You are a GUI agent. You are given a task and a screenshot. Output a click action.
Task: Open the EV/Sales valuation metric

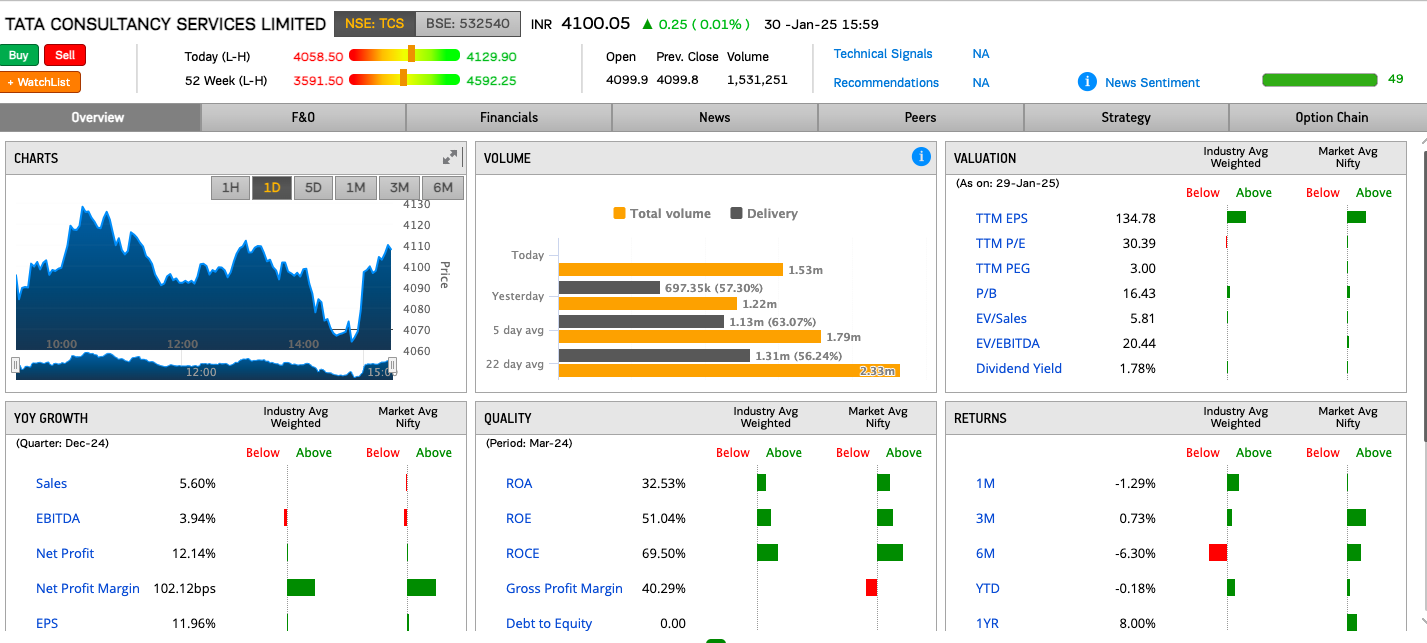(x=1000, y=318)
